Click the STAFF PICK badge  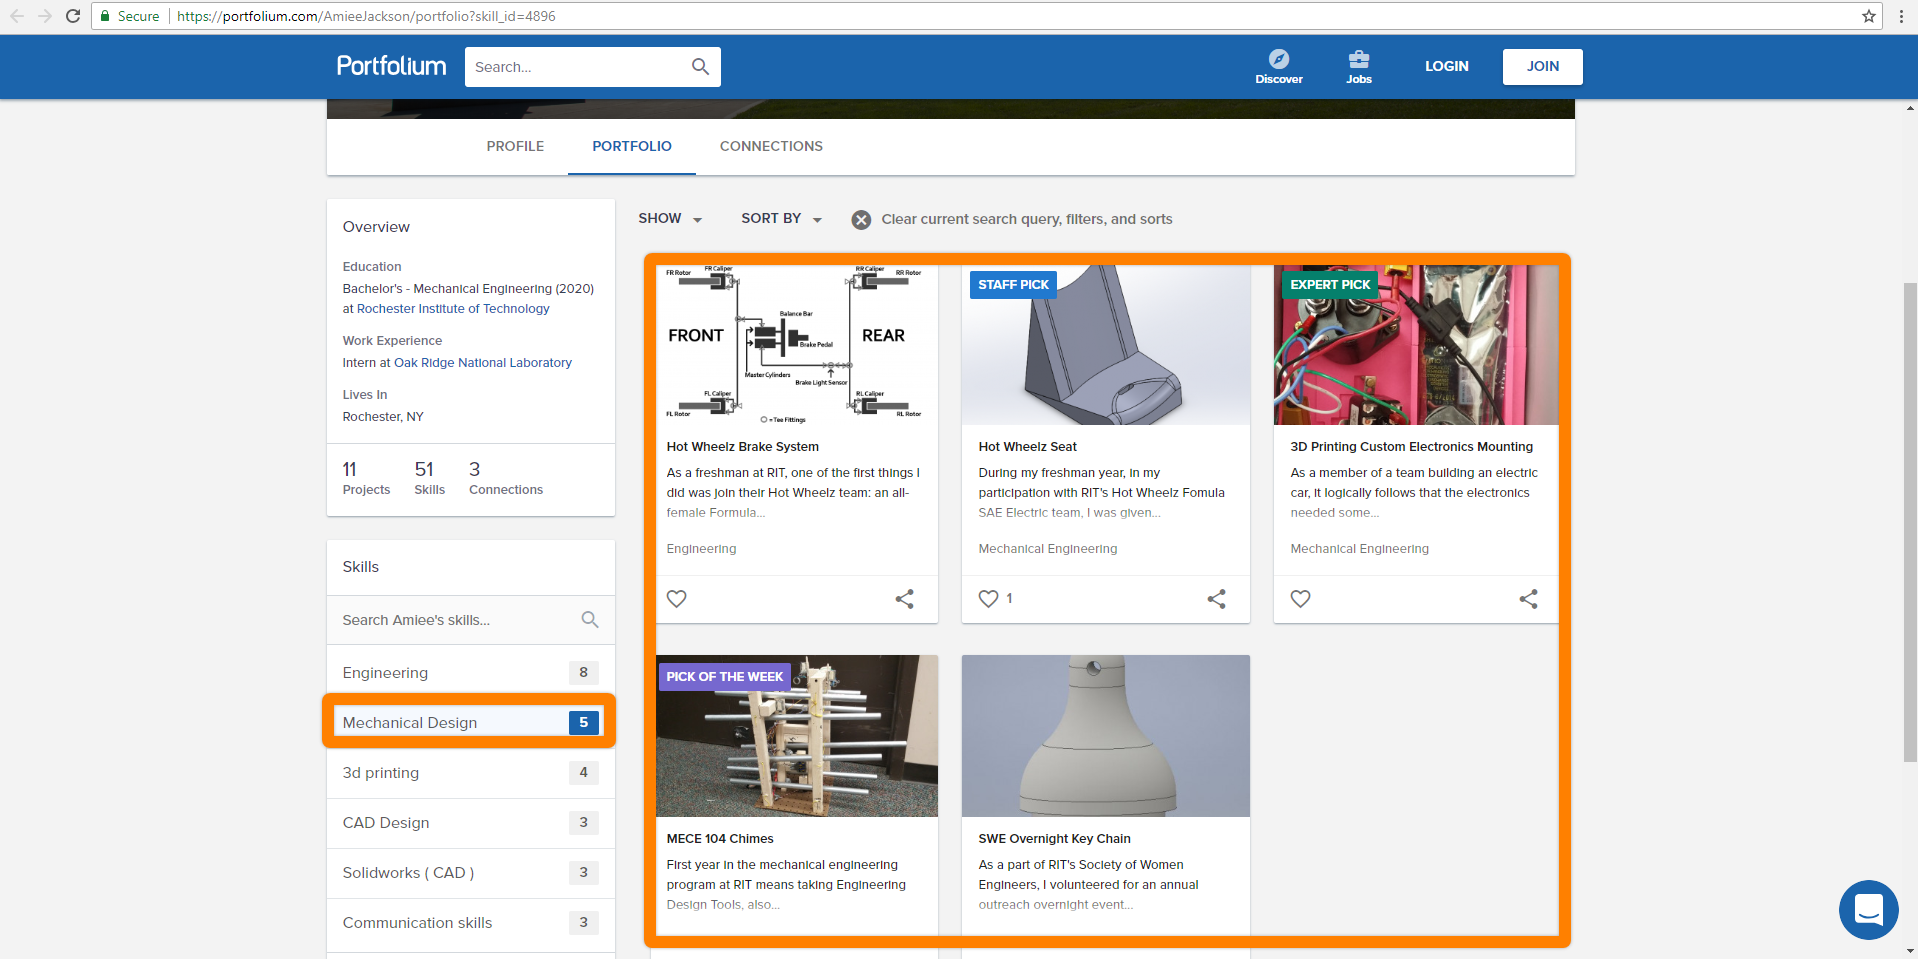[x=1013, y=285]
